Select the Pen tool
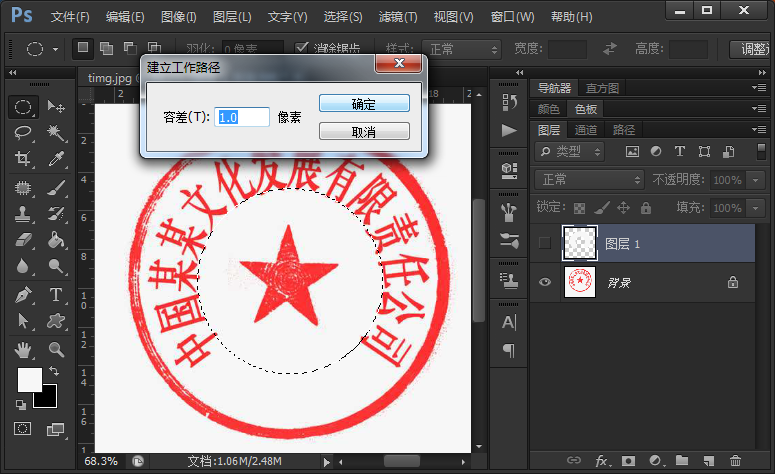This screenshot has height=474, width=775. point(23,295)
